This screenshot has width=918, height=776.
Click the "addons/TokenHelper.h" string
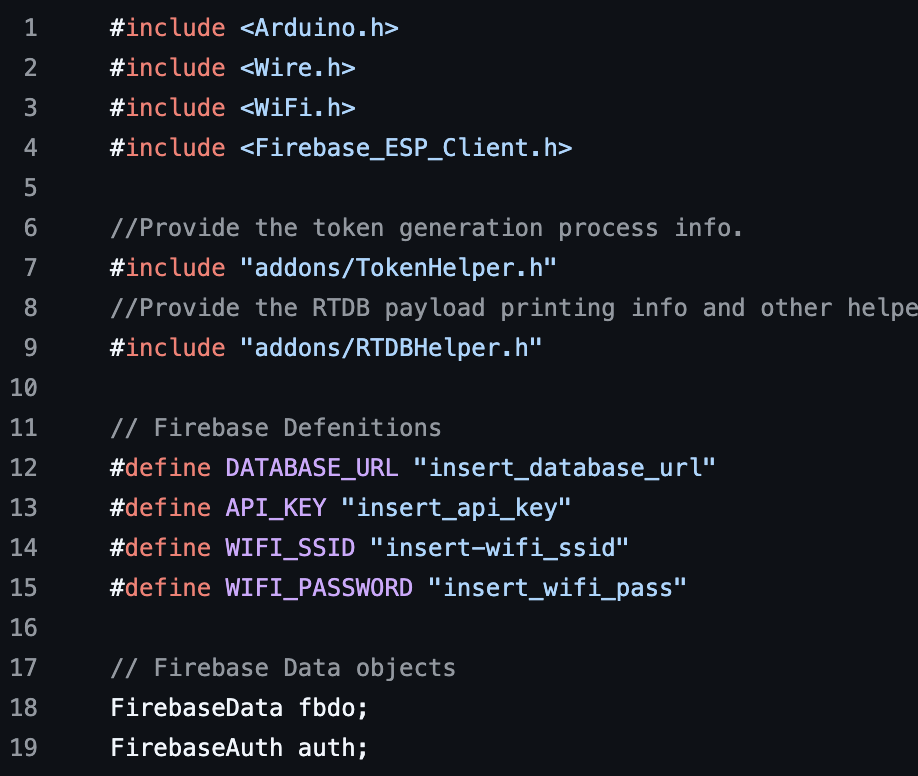(x=398, y=268)
